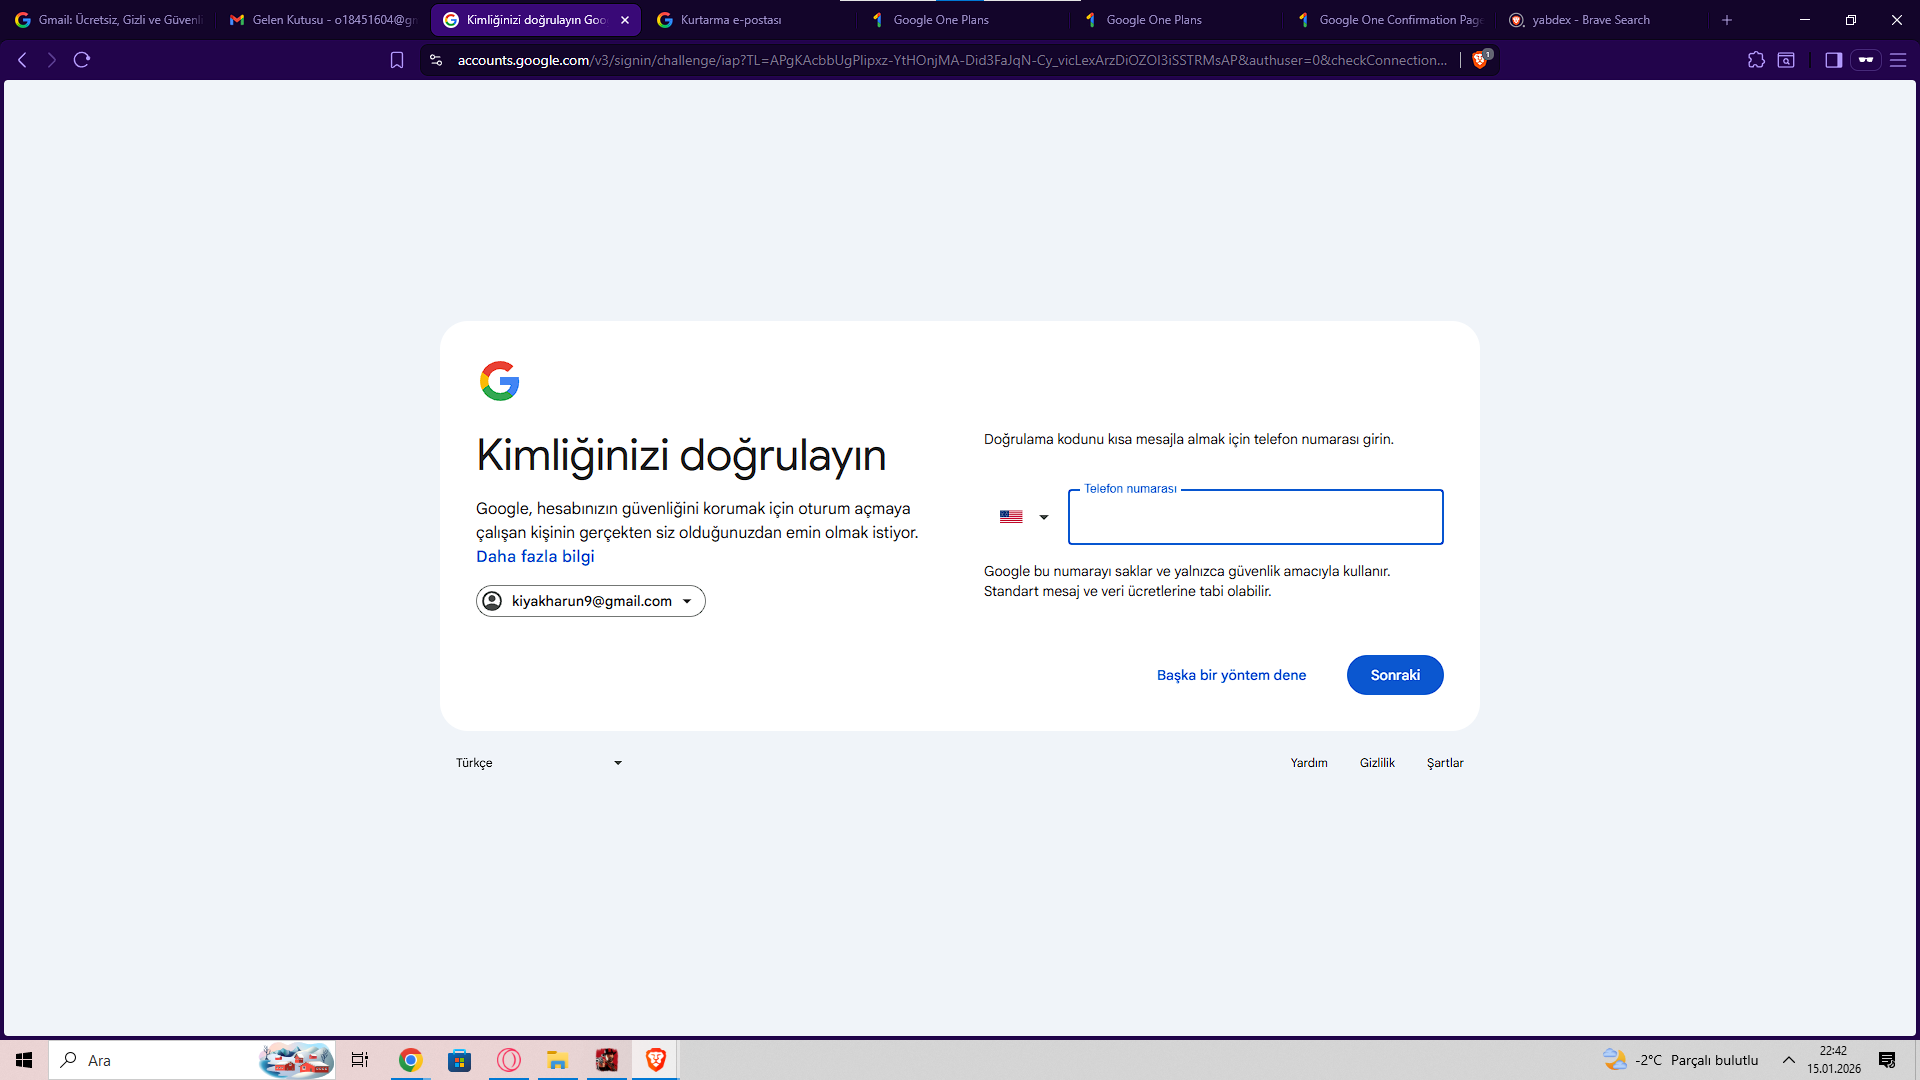
Task: Open File Explorer from the taskbar
Action: coord(557,1060)
